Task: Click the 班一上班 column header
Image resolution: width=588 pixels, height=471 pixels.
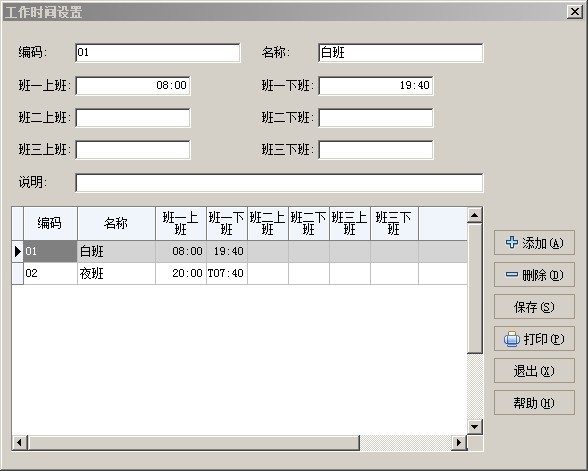Action: 181,224
